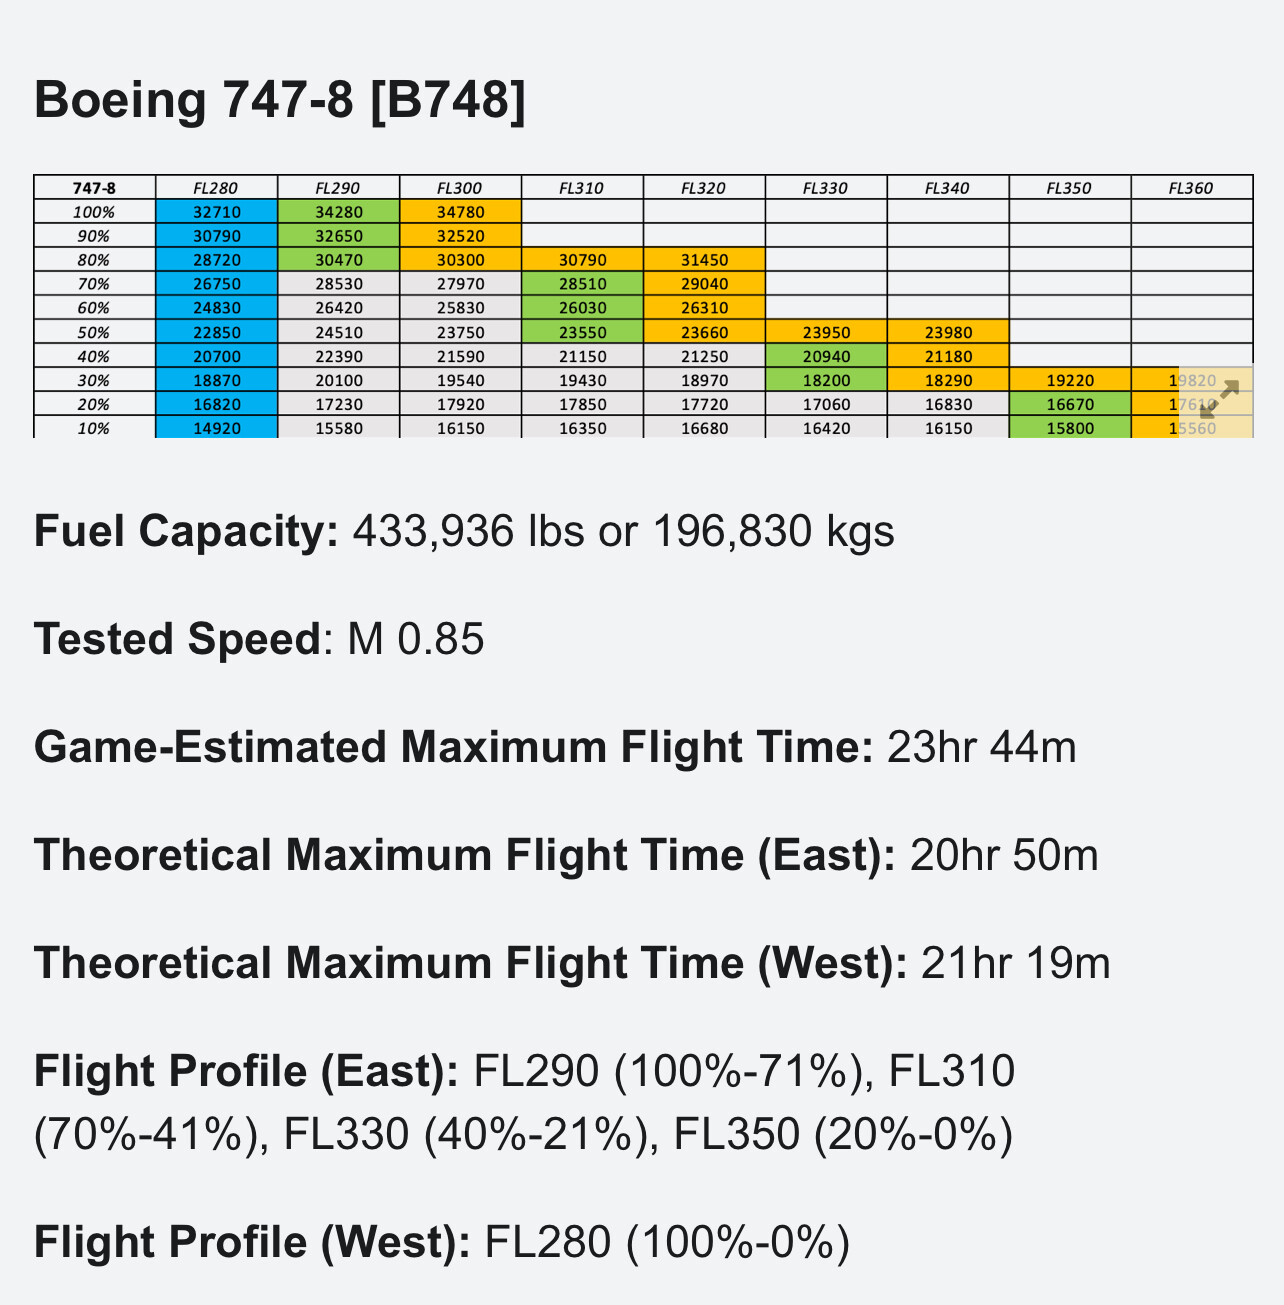1284x1305 pixels.
Task: Click the orange cell showing 34780
Action: point(460,212)
